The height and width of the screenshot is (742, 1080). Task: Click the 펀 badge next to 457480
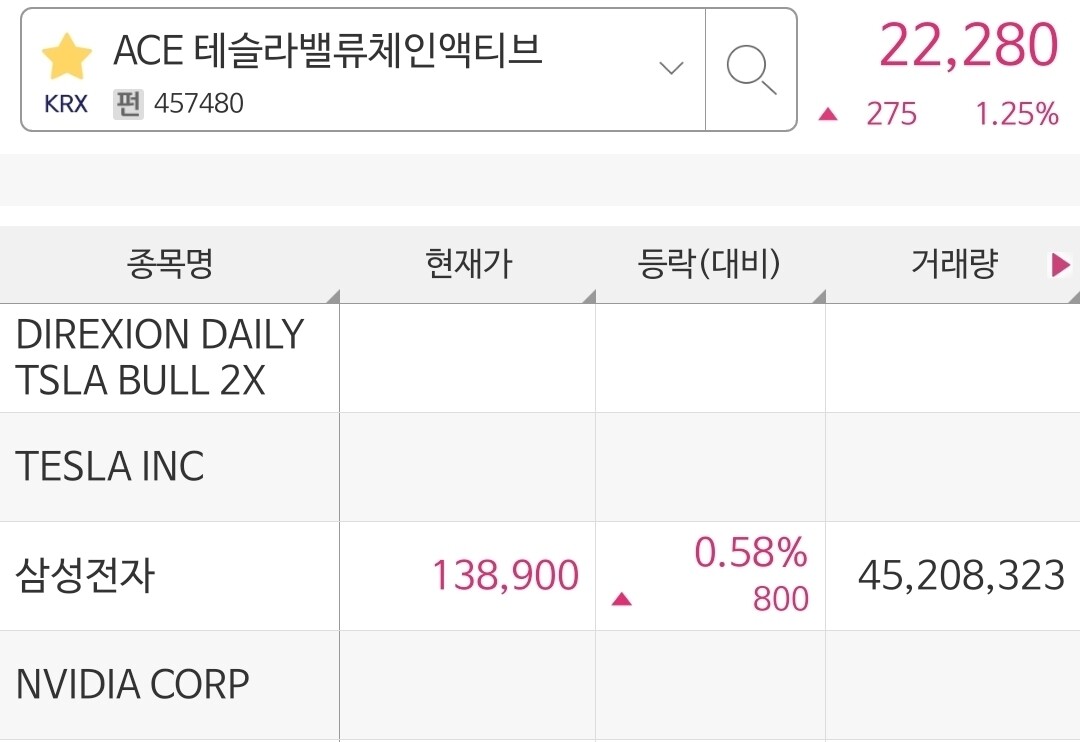click(x=128, y=104)
